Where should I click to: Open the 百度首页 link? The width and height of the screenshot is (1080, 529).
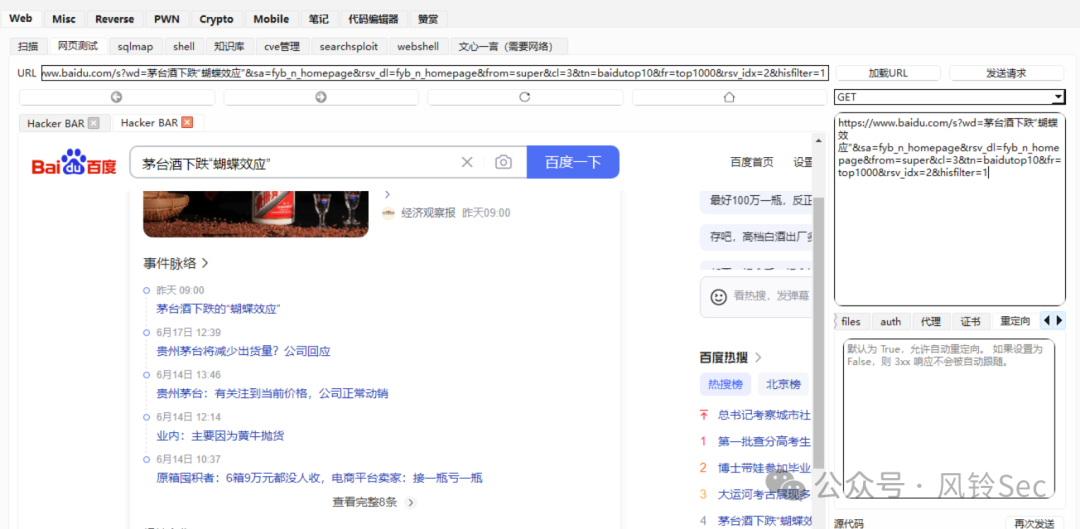pyautogui.click(x=752, y=163)
